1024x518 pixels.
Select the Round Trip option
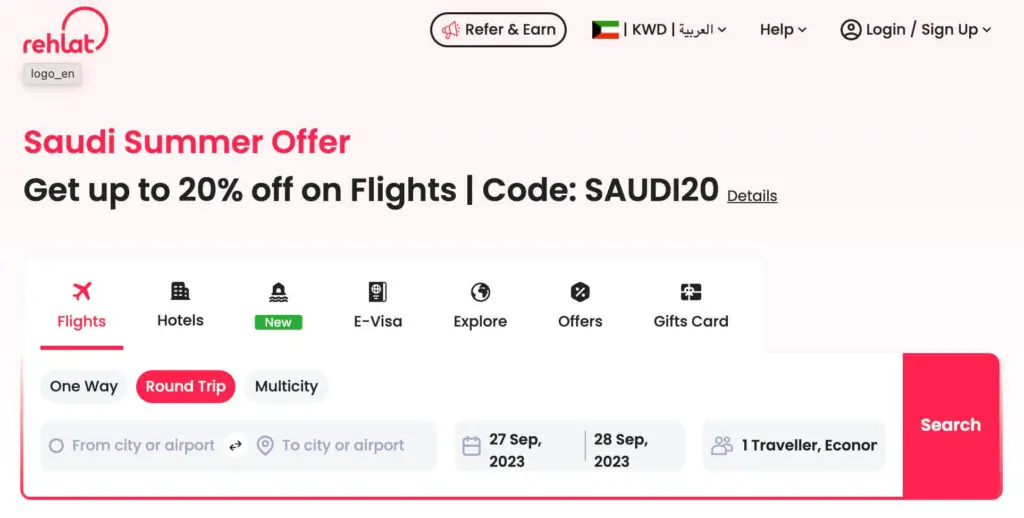point(186,387)
